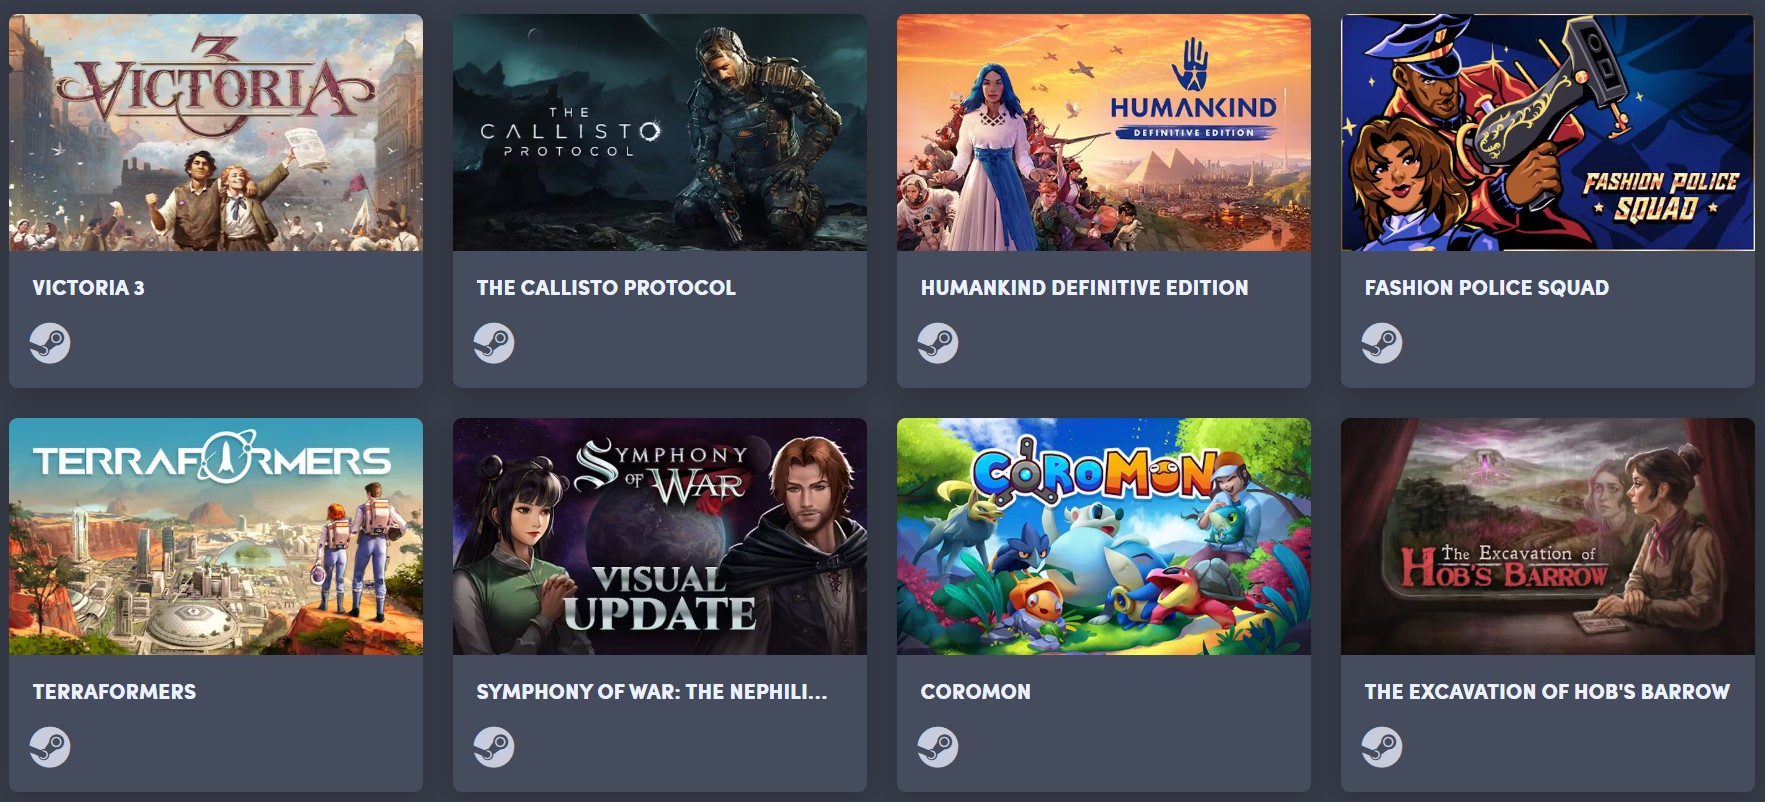Select the Humankind Definitive Edition artwork
Screen dimensions: 1765x802
(1104, 132)
